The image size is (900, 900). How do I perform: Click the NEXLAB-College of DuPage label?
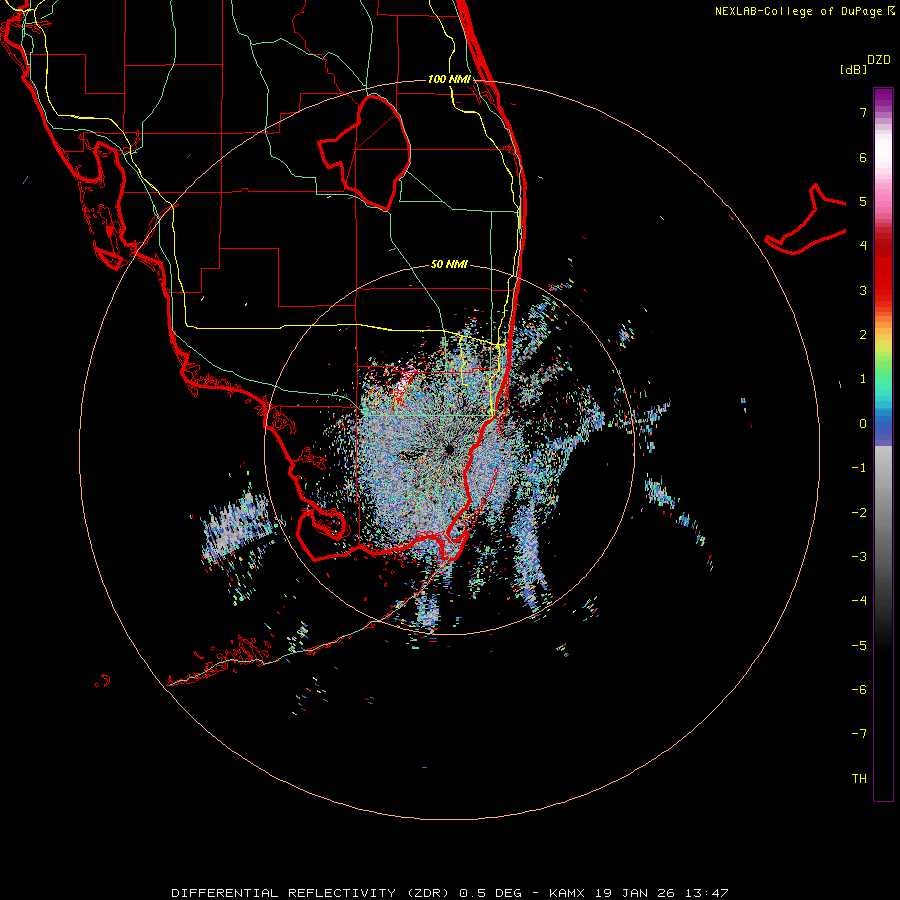tap(798, 11)
